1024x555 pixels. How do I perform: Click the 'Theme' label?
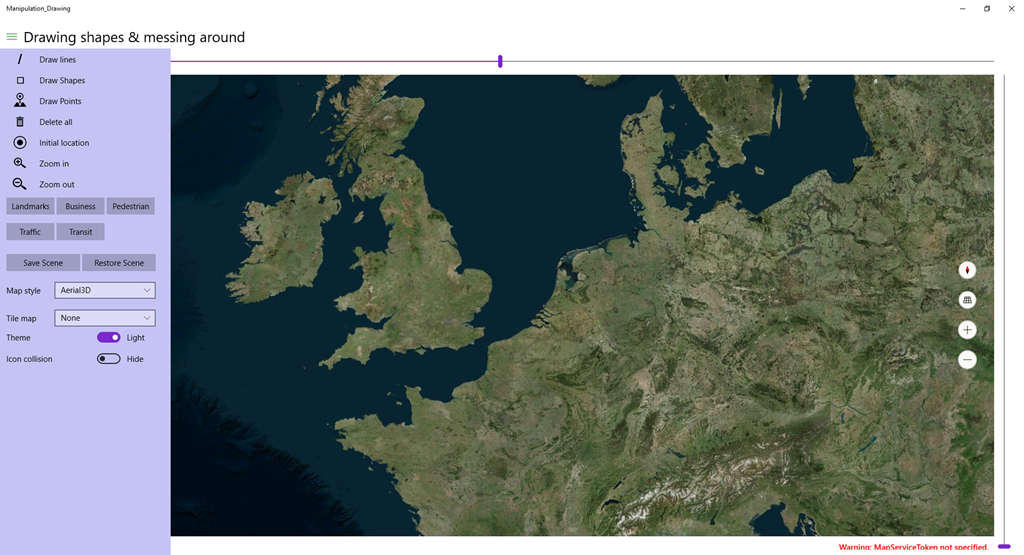[x=18, y=338]
